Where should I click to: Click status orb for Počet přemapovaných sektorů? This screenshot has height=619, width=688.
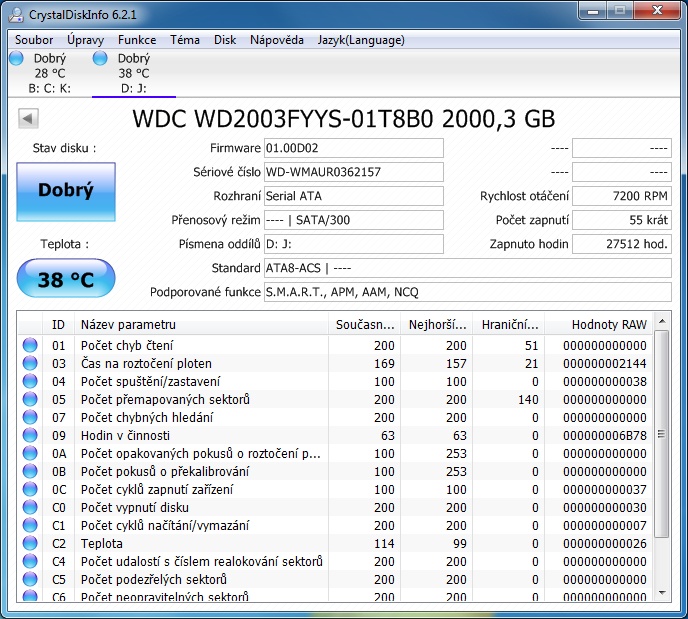pos(30,400)
